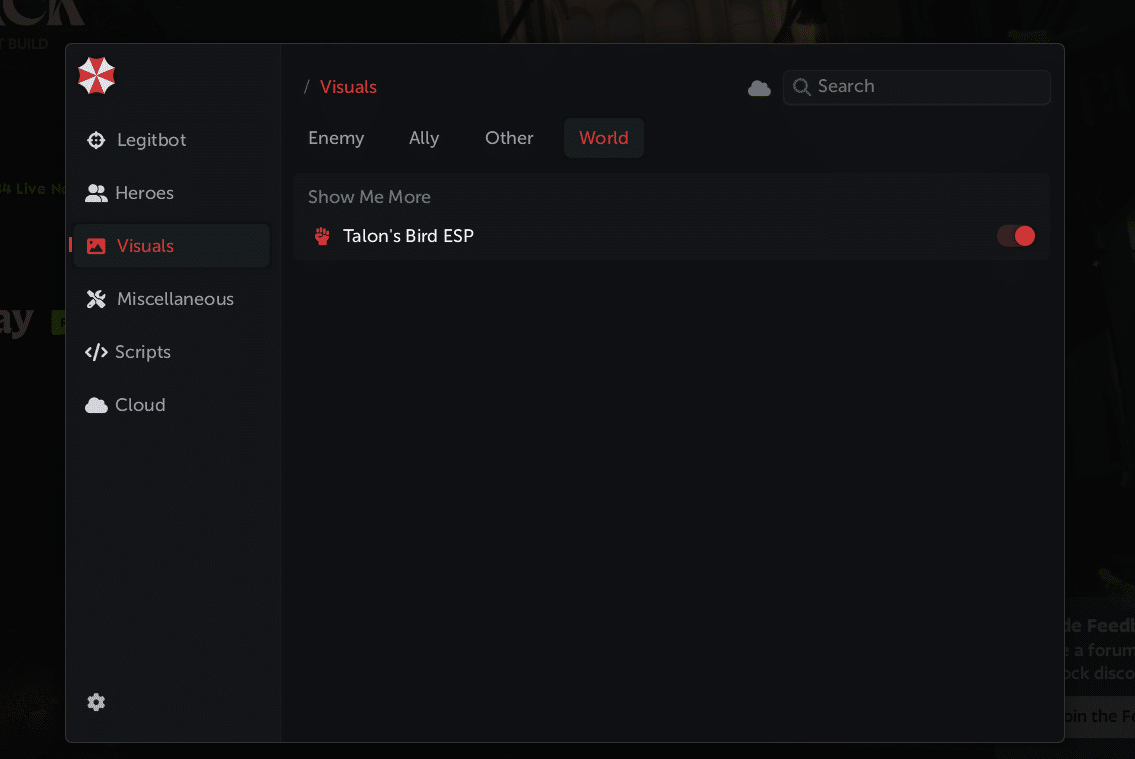
Task: Open Legitbot via its crosshair icon
Action: 96,140
